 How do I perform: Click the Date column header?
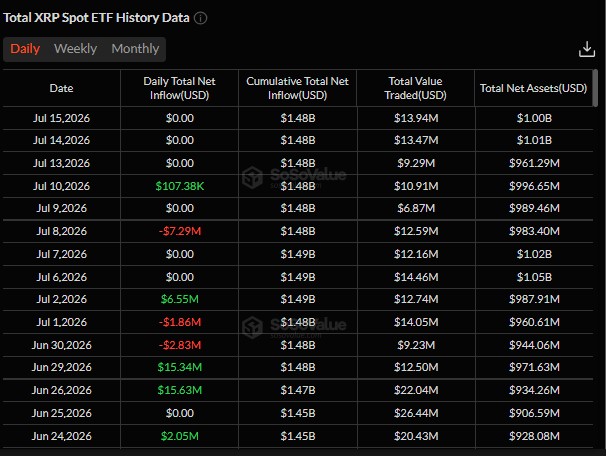[61, 88]
